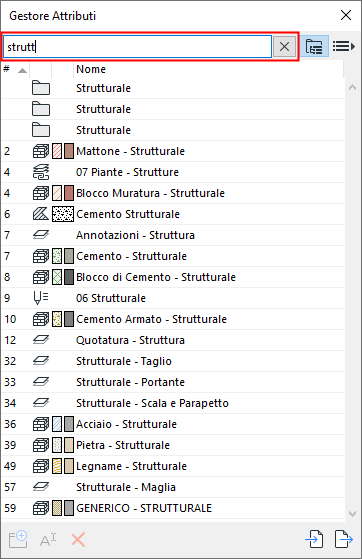This screenshot has height=559, width=362.
Task: Click layer icon of Annotazioni - Struttura
Action: 41,235
